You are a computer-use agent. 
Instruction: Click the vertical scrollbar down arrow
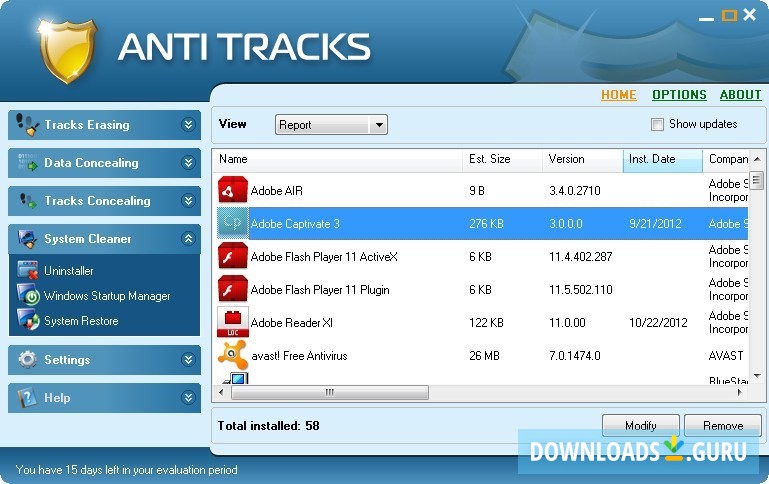757,377
